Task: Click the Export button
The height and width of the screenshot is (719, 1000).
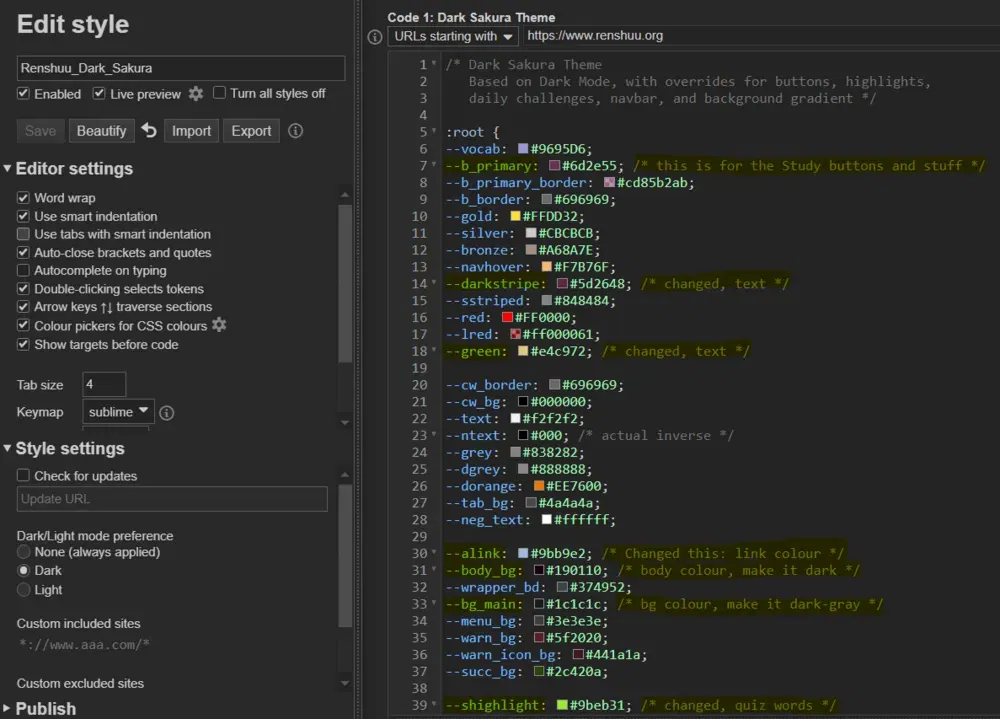Action: pyautogui.click(x=251, y=131)
